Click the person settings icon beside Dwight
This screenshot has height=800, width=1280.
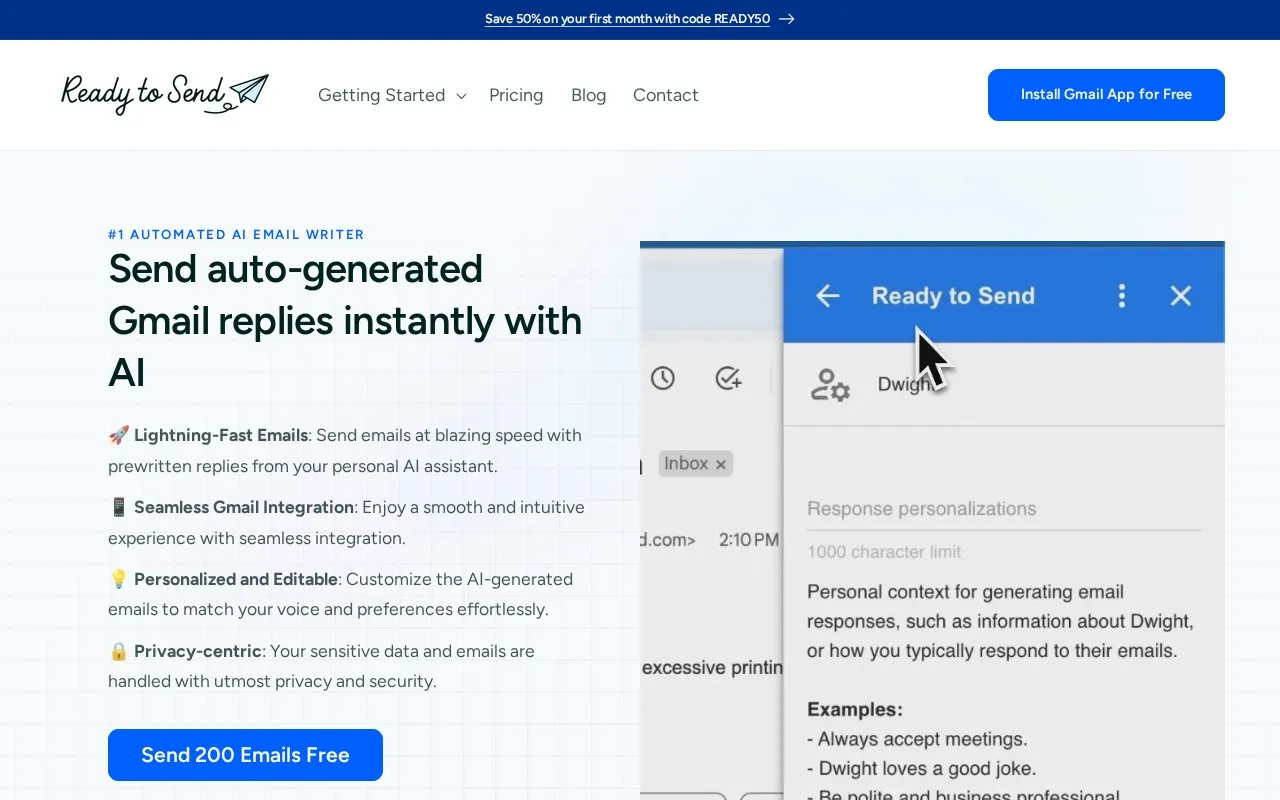[830, 384]
